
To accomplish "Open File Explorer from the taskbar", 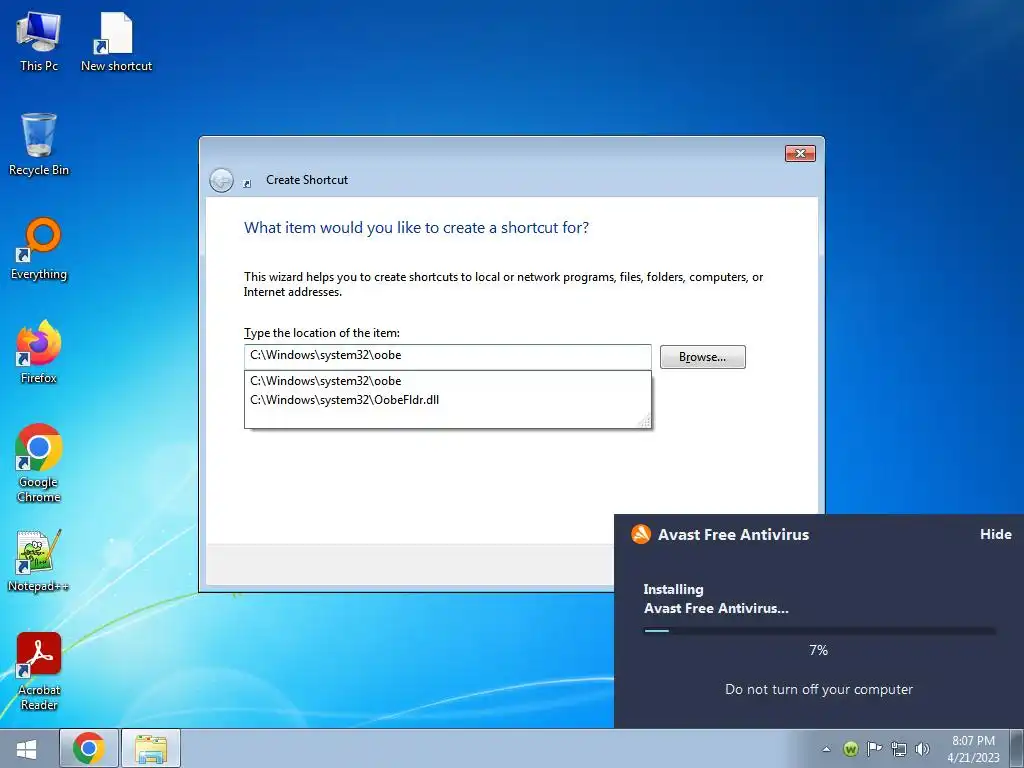I will tap(151, 748).
